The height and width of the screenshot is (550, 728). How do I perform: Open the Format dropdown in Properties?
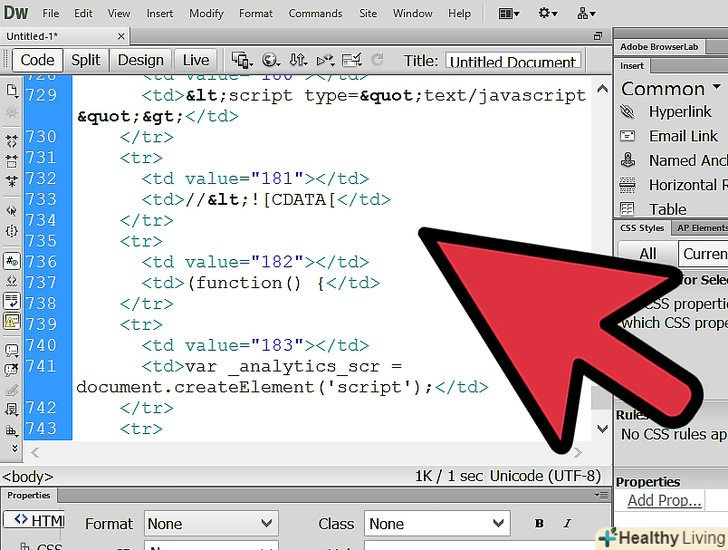click(x=211, y=524)
